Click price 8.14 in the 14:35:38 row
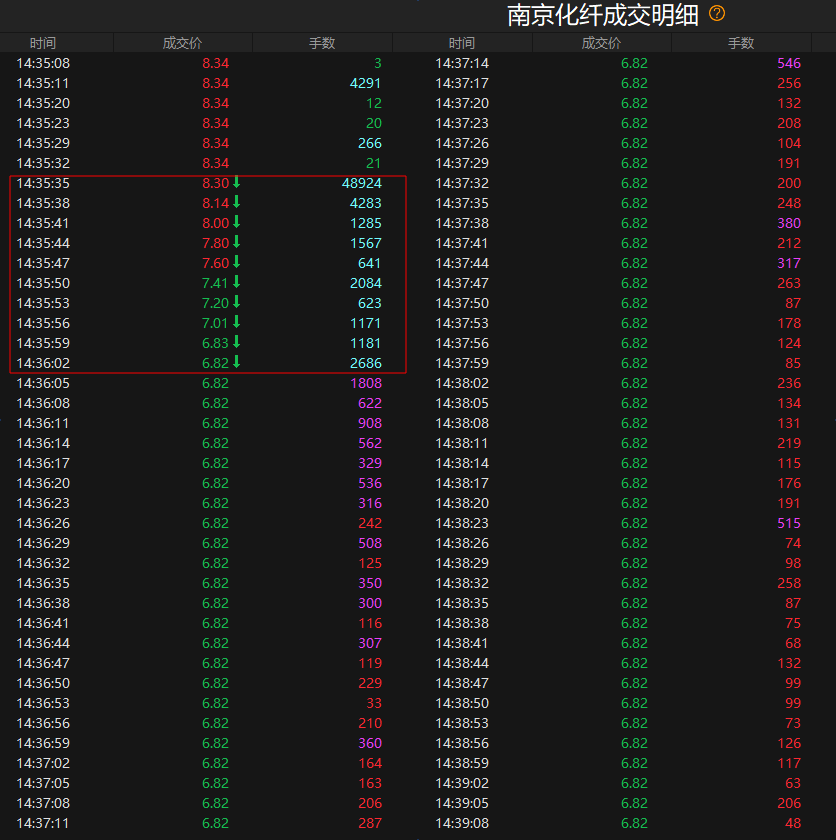836x840 pixels. (215, 203)
